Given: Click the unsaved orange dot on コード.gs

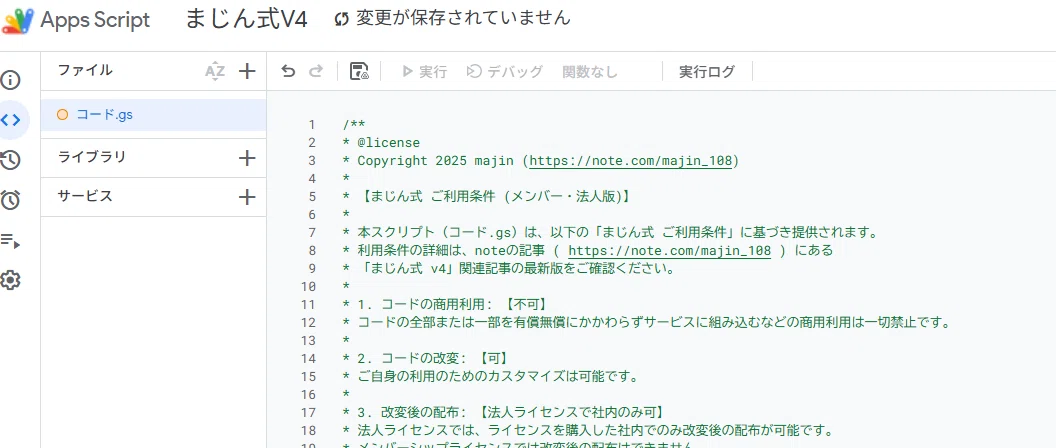Looking at the screenshot, I should point(63,115).
